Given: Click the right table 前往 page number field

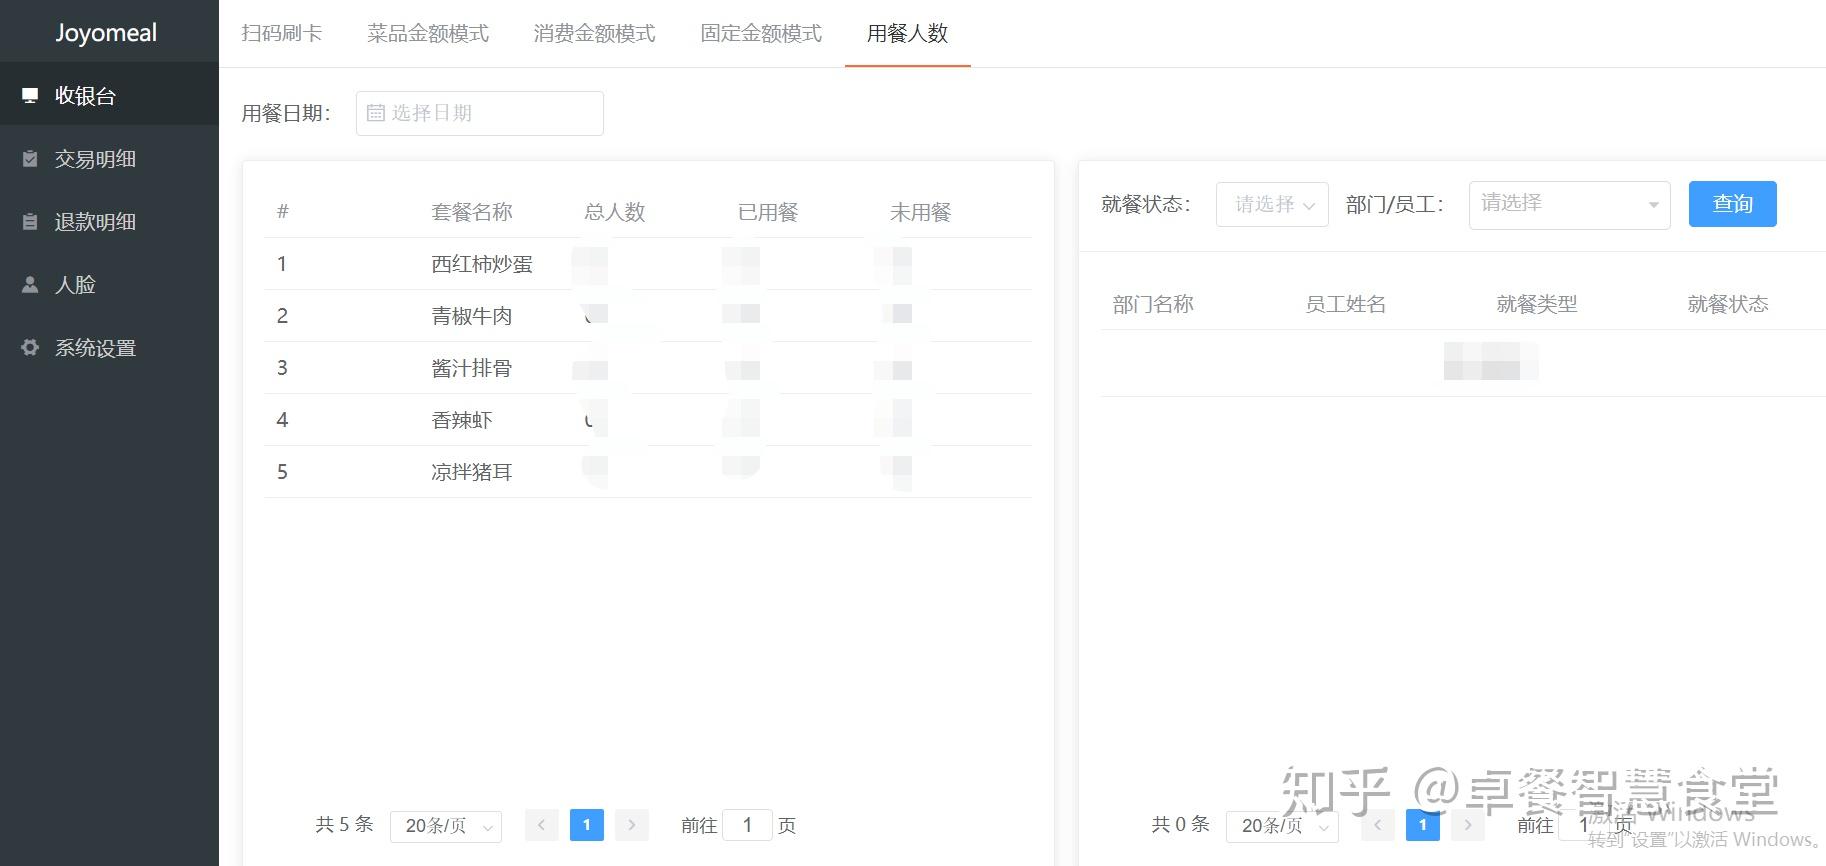Looking at the screenshot, I should [x=1583, y=825].
